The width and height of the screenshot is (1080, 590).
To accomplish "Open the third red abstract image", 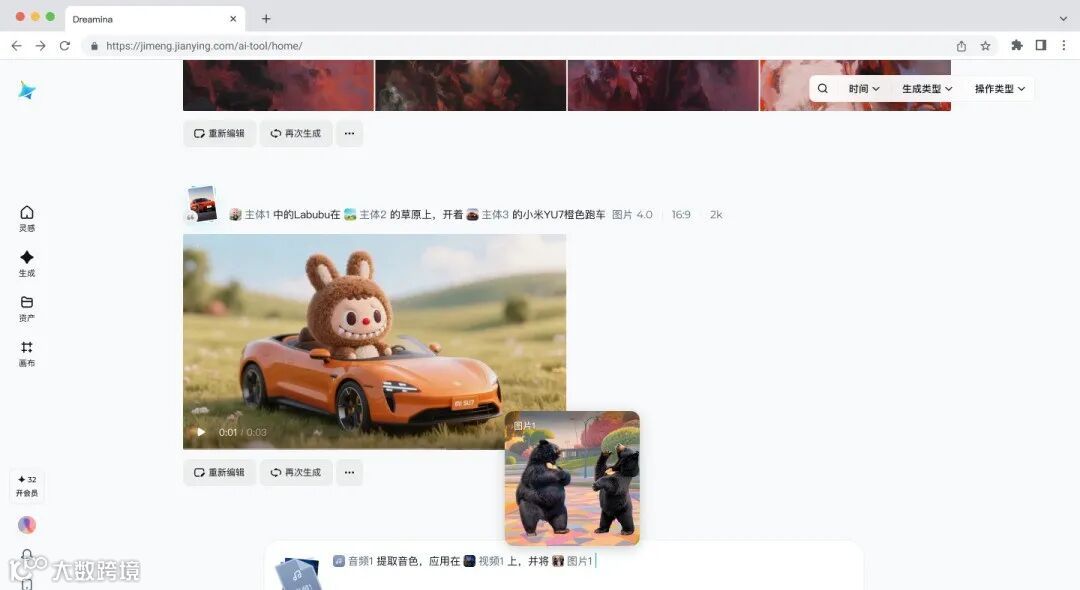I will (663, 85).
